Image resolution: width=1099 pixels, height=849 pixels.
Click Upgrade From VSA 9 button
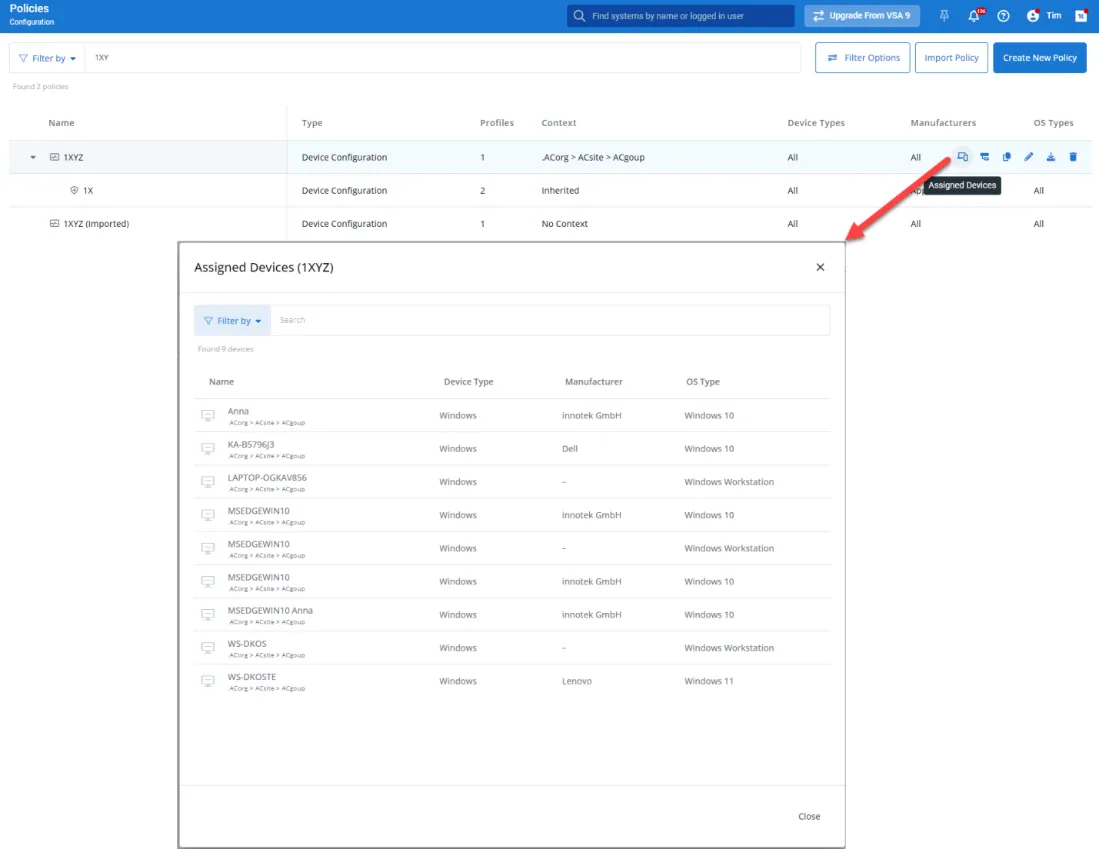[x=861, y=16]
